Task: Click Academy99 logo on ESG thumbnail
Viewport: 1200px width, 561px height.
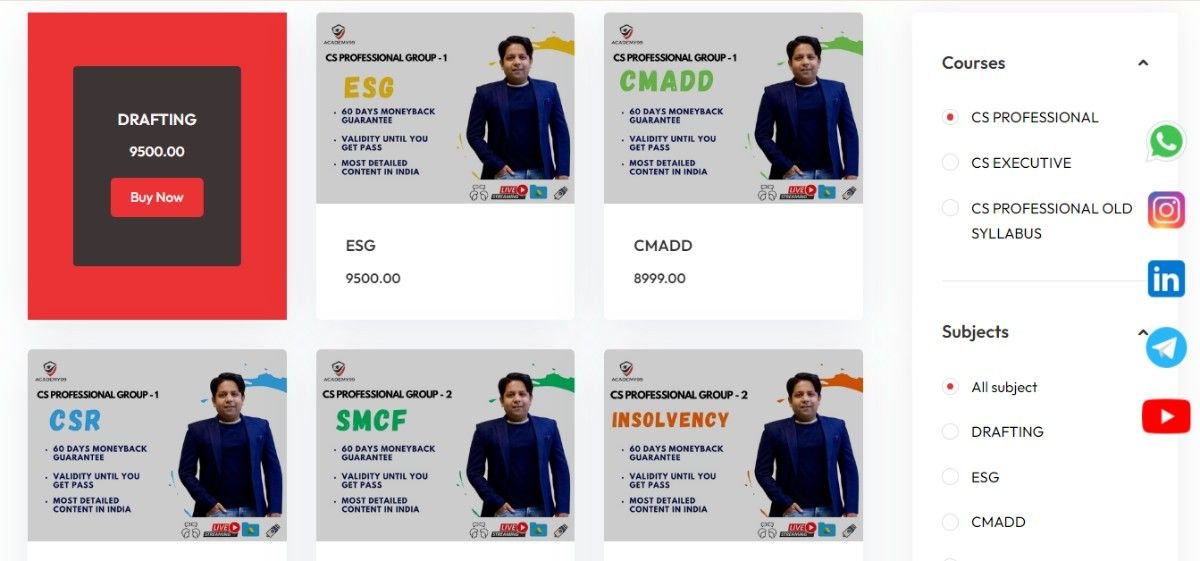Action: (x=338, y=35)
